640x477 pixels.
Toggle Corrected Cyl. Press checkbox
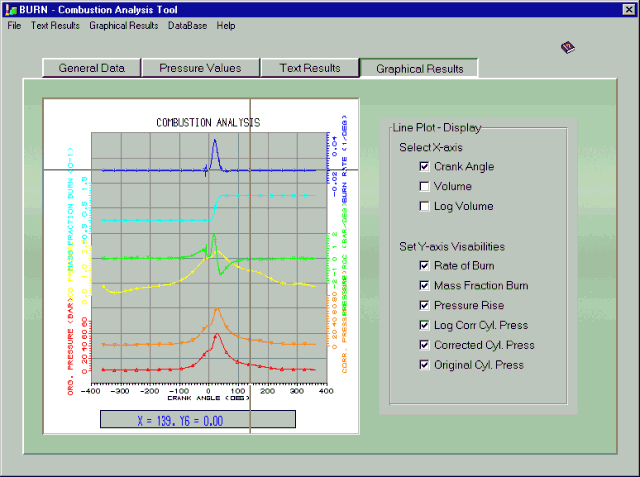[424, 345]
